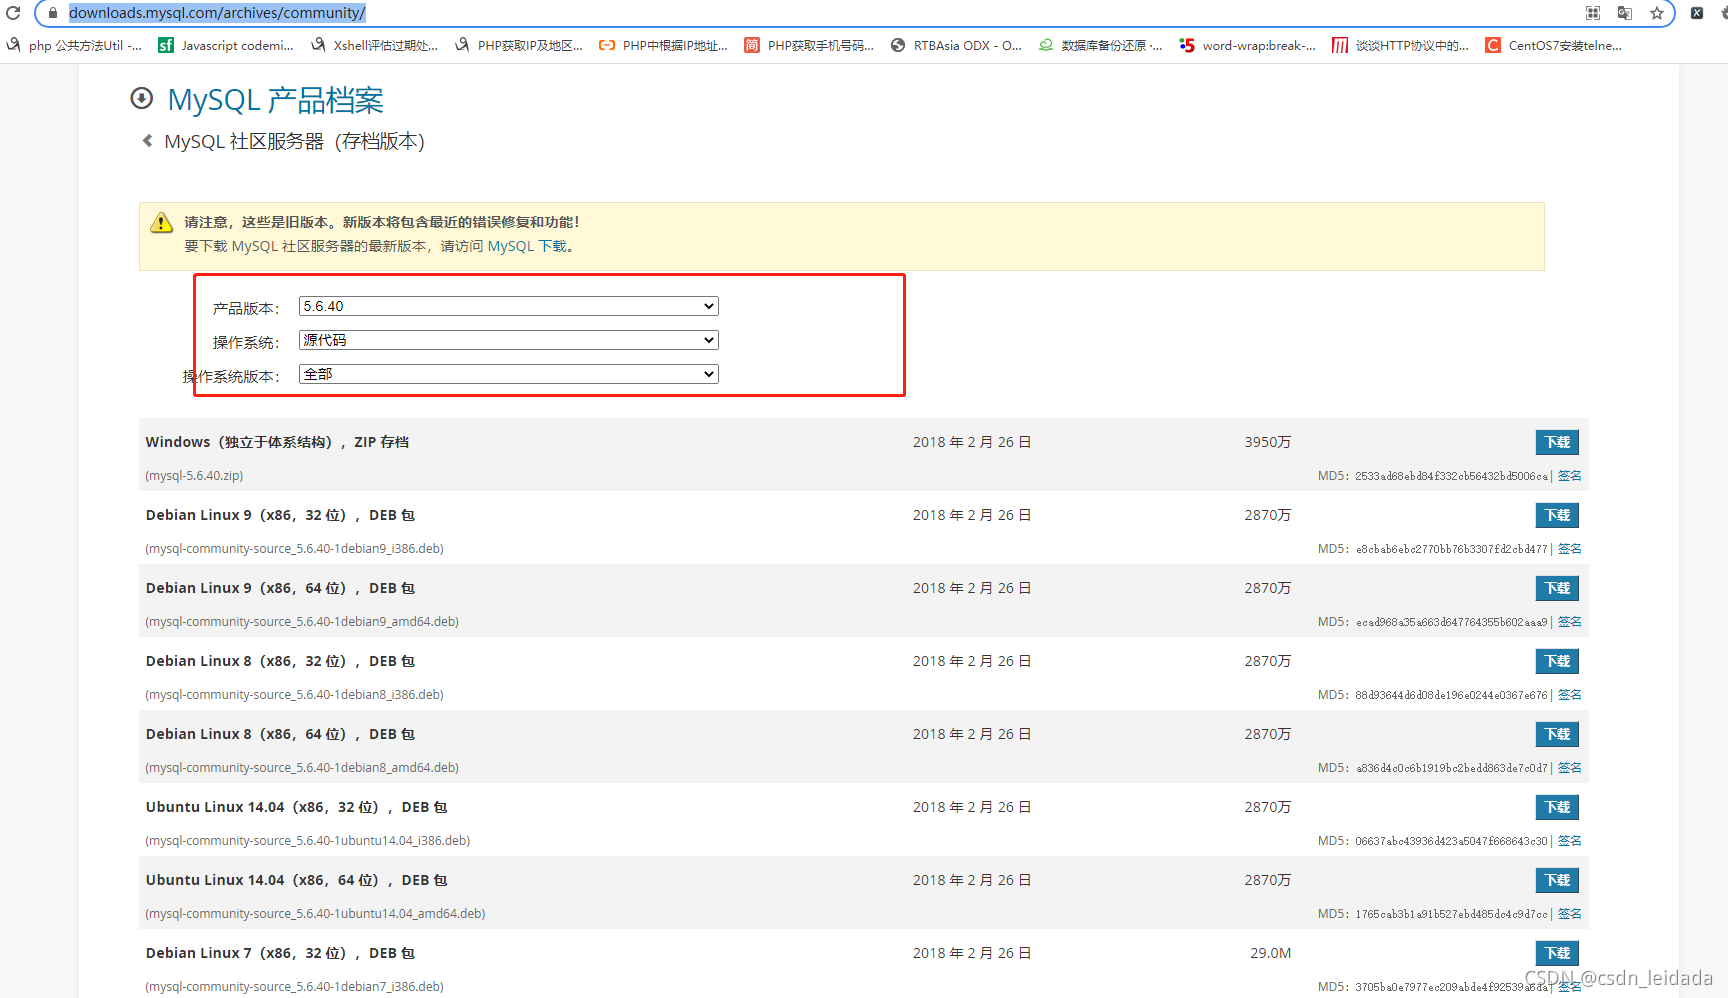The height and width of the screenshot is (998, 1728).
Task: Download Debian Linux 9 32-bit DEB package
Action: (1557, 515)
